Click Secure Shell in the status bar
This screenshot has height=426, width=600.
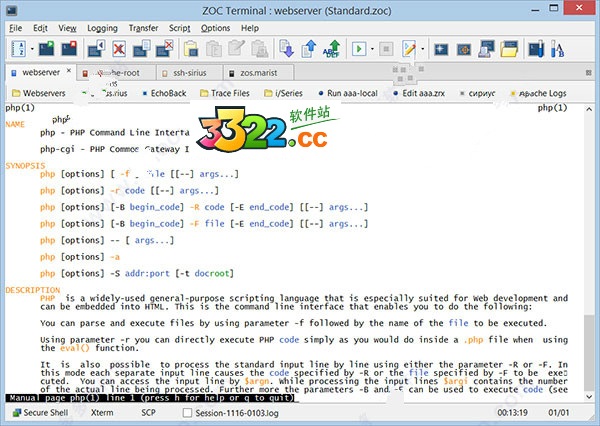[x=41, y=413]
